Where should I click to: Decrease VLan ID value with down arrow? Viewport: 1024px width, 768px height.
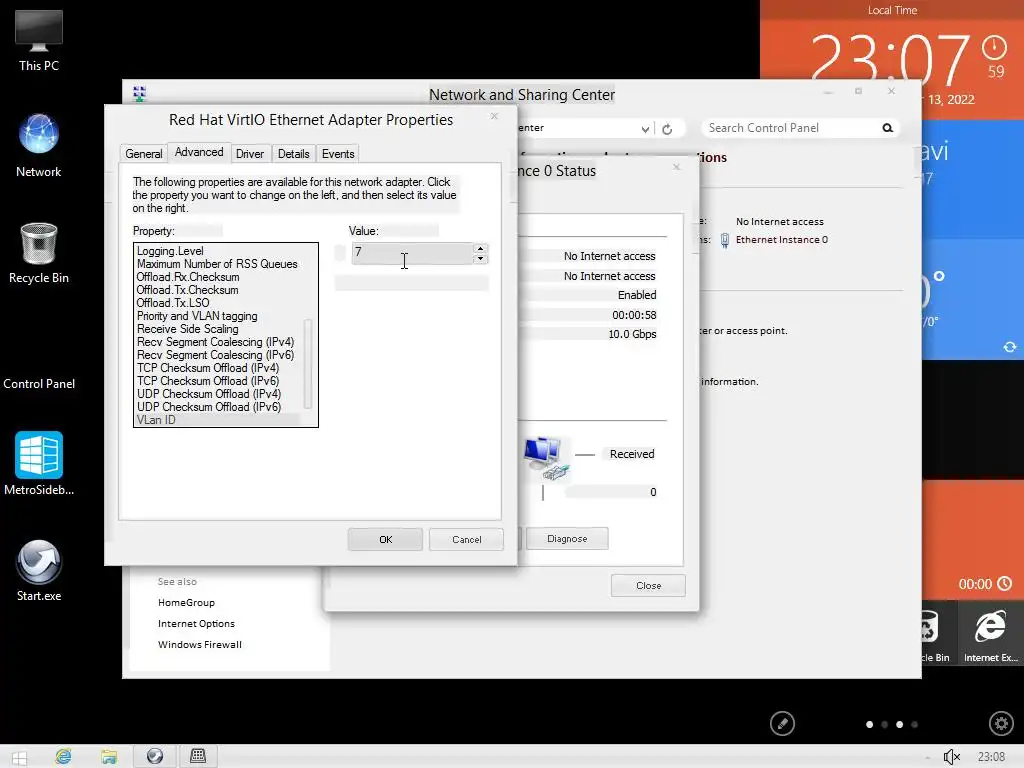coord(481,259)
